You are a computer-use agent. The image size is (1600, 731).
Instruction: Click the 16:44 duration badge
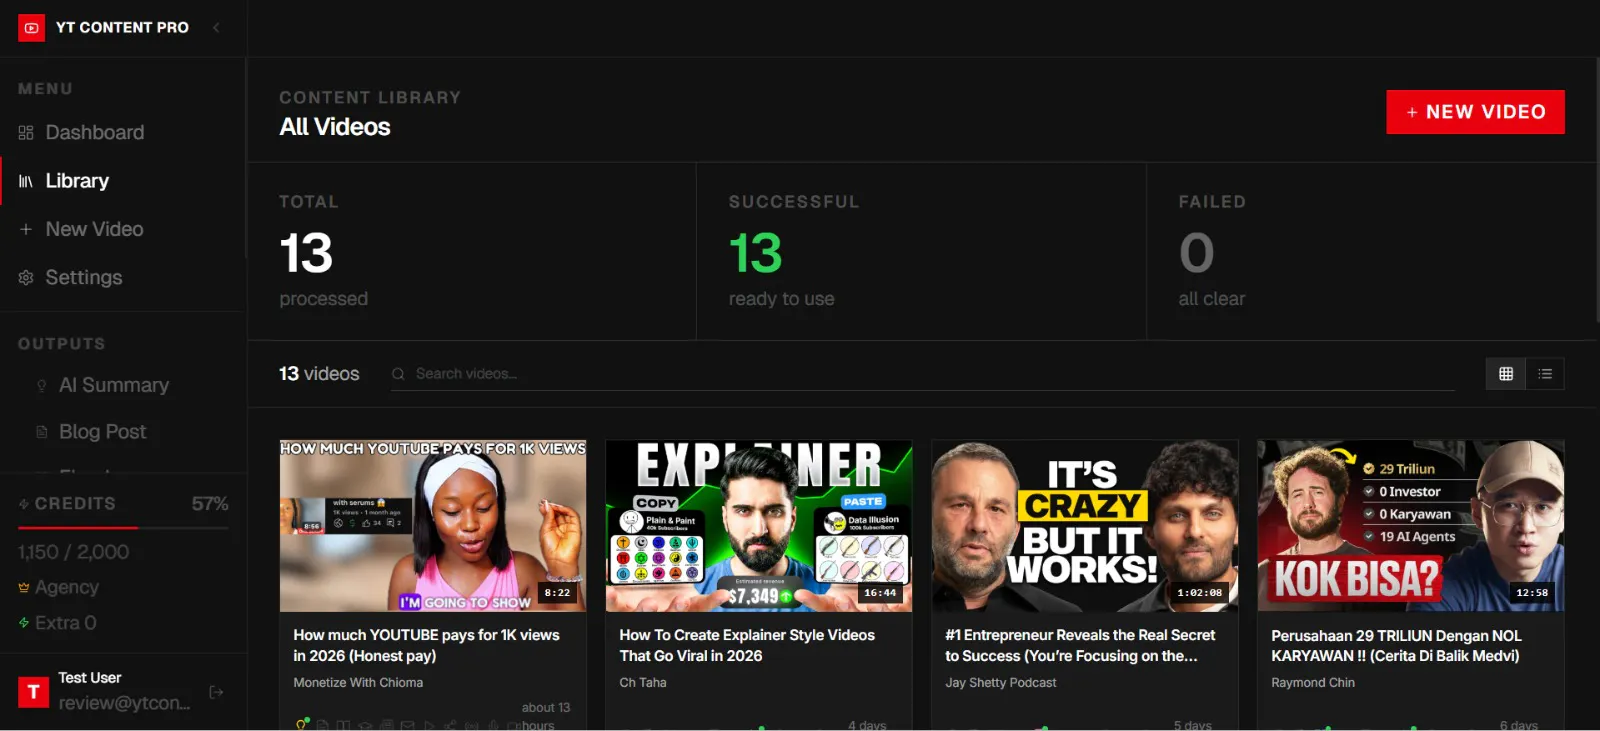tap(880, 593)
